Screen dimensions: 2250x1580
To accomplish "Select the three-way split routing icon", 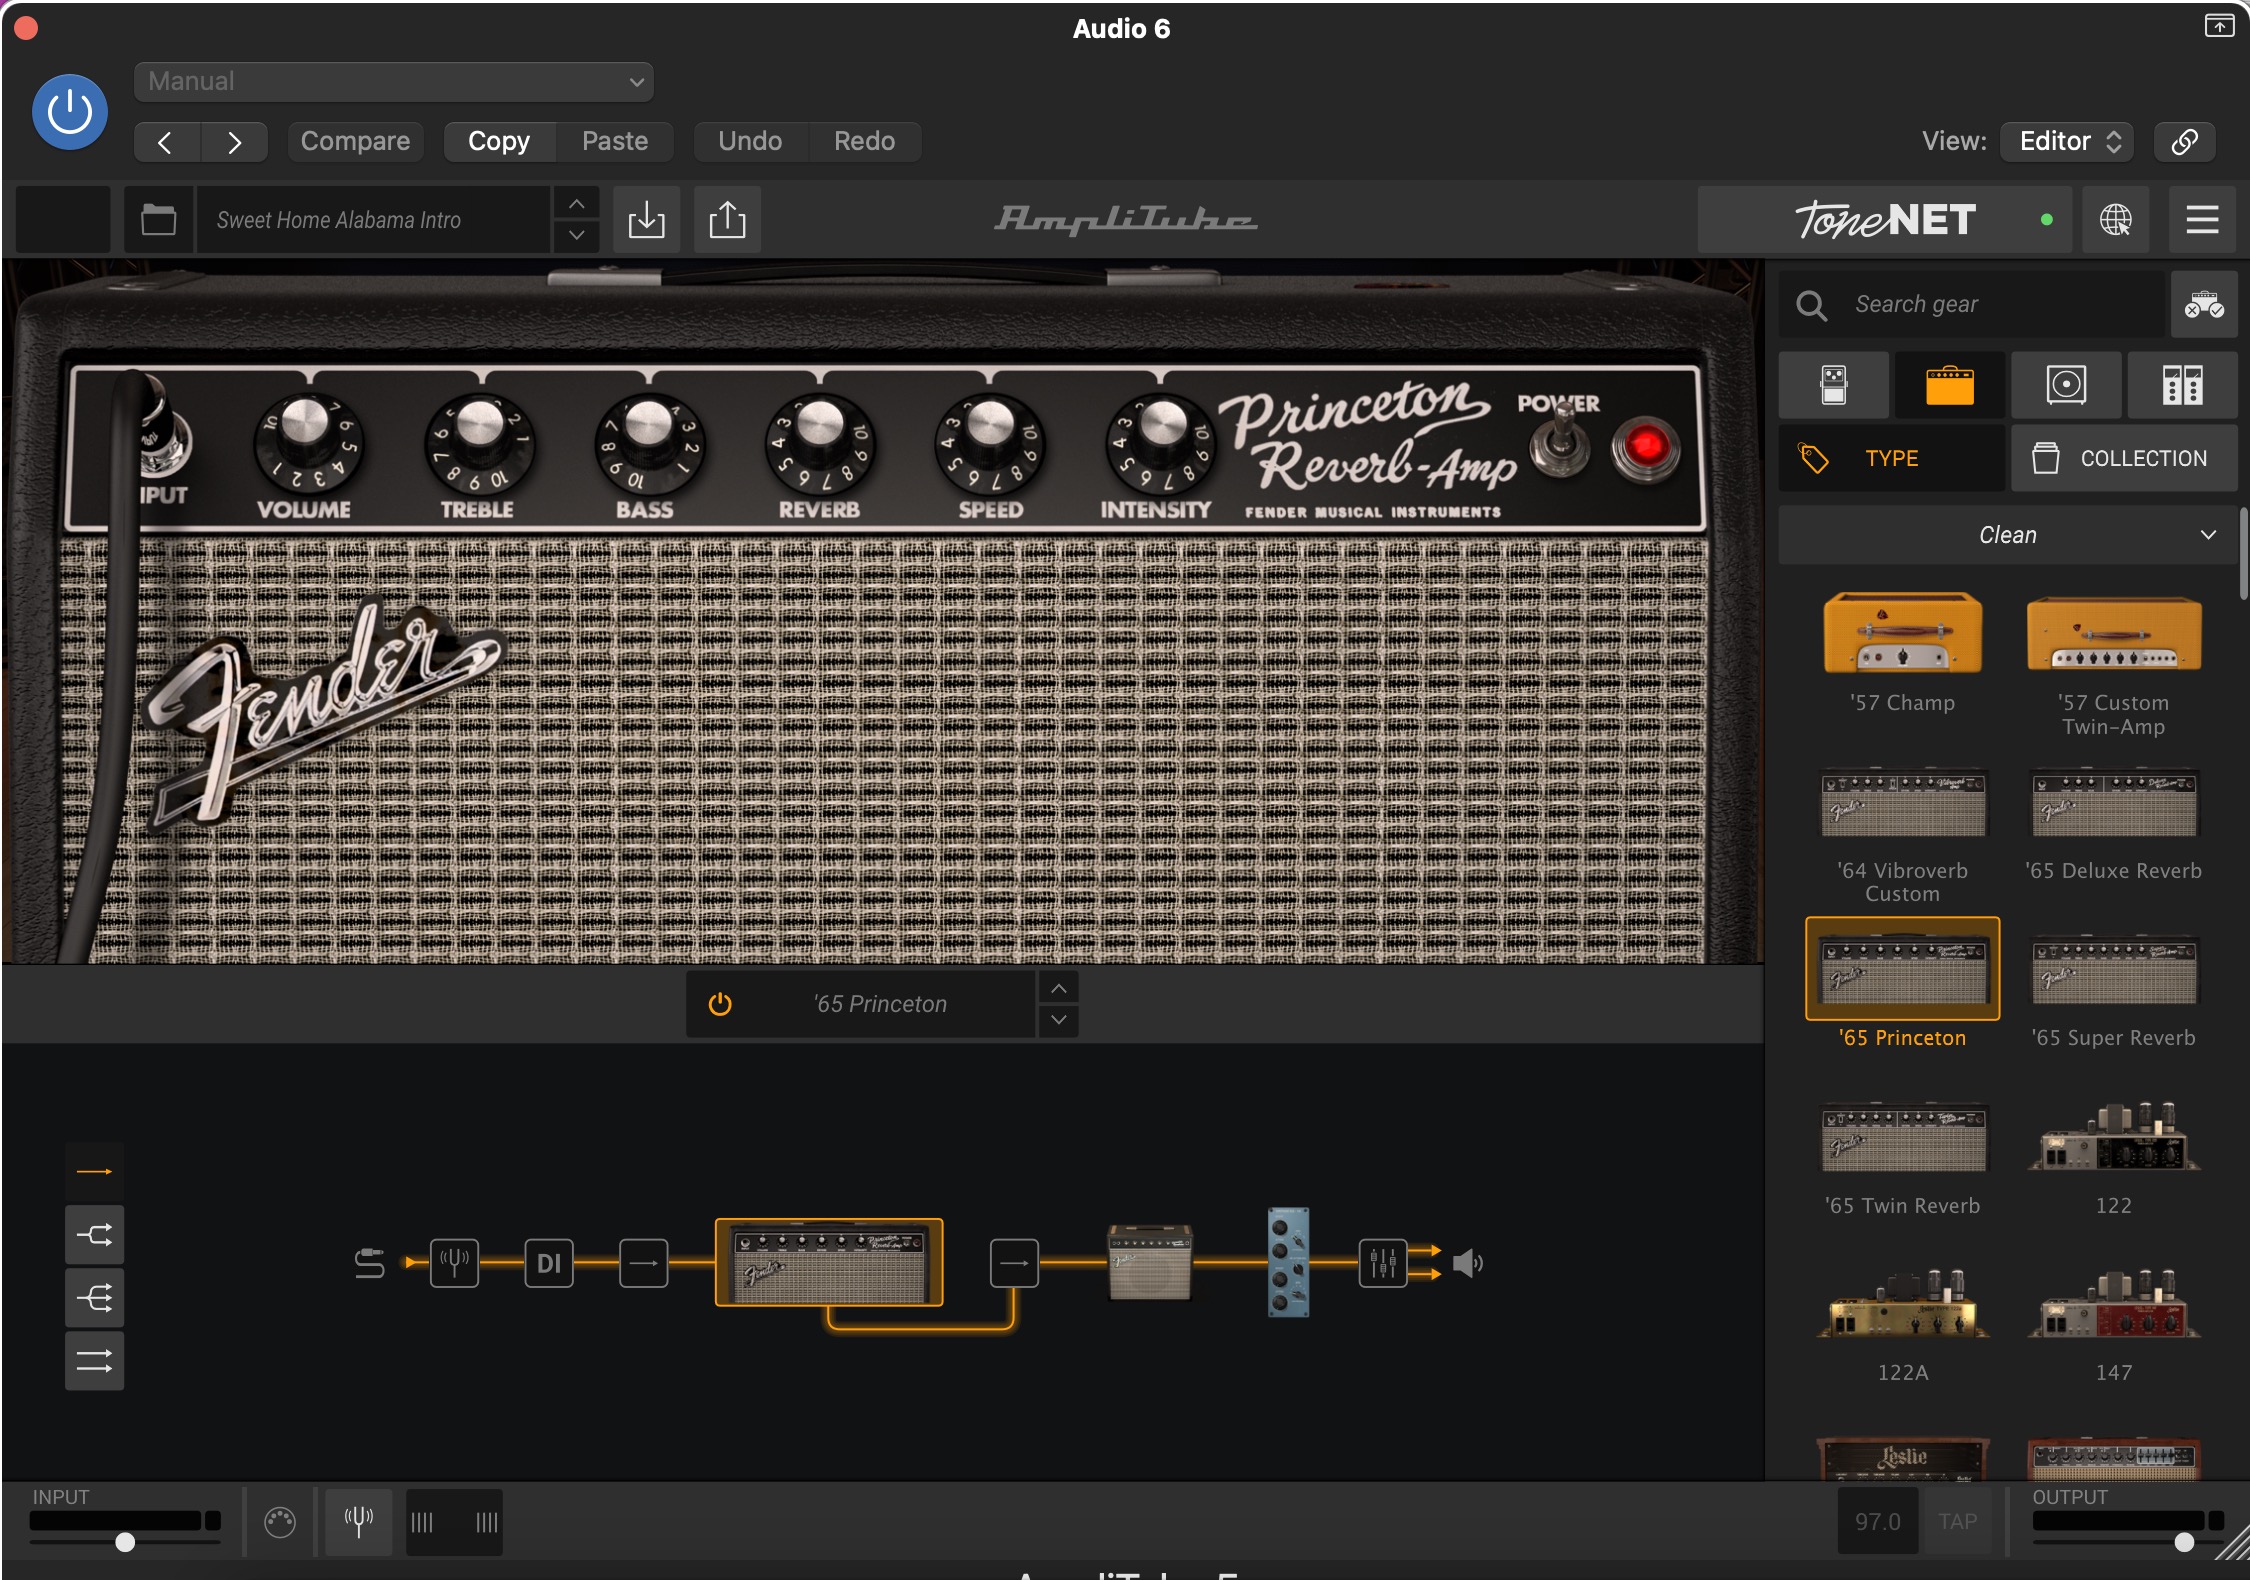I will pos(95,1298).
